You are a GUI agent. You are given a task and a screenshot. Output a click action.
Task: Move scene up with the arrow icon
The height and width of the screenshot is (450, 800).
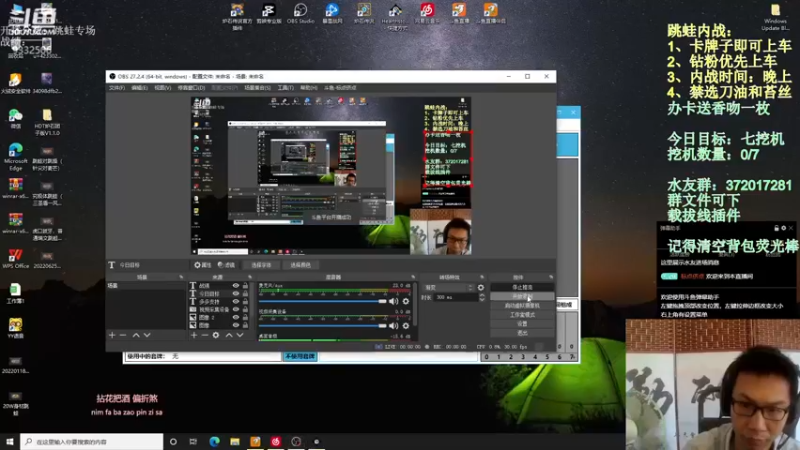click(x=136, y=335)
